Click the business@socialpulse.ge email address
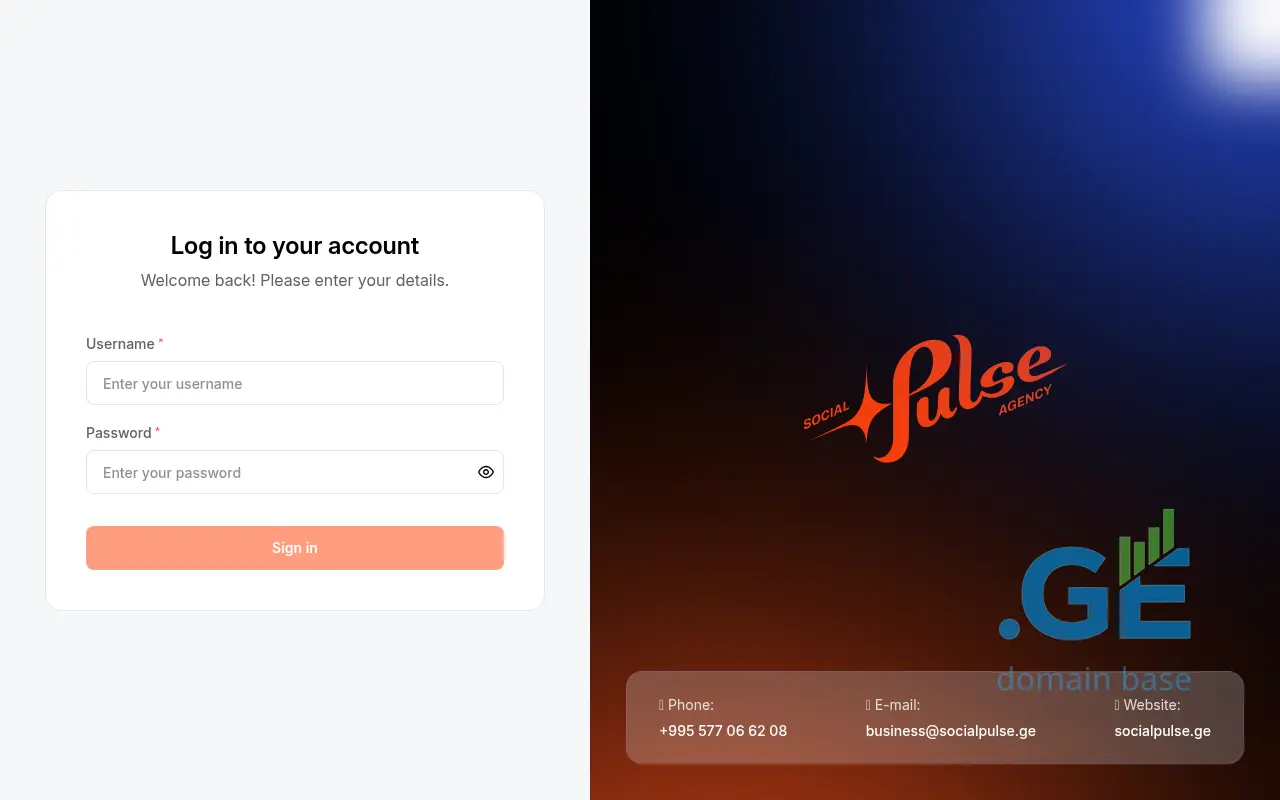 [x=951, y=731]
